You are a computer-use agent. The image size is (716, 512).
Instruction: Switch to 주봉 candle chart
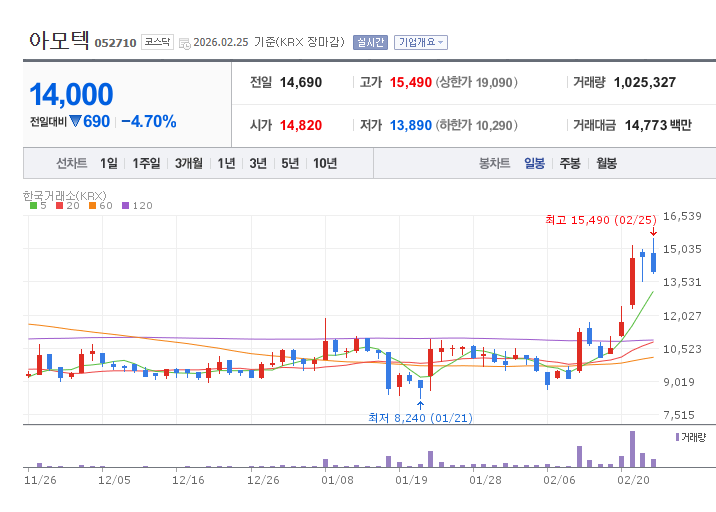[x=570, y=163]
